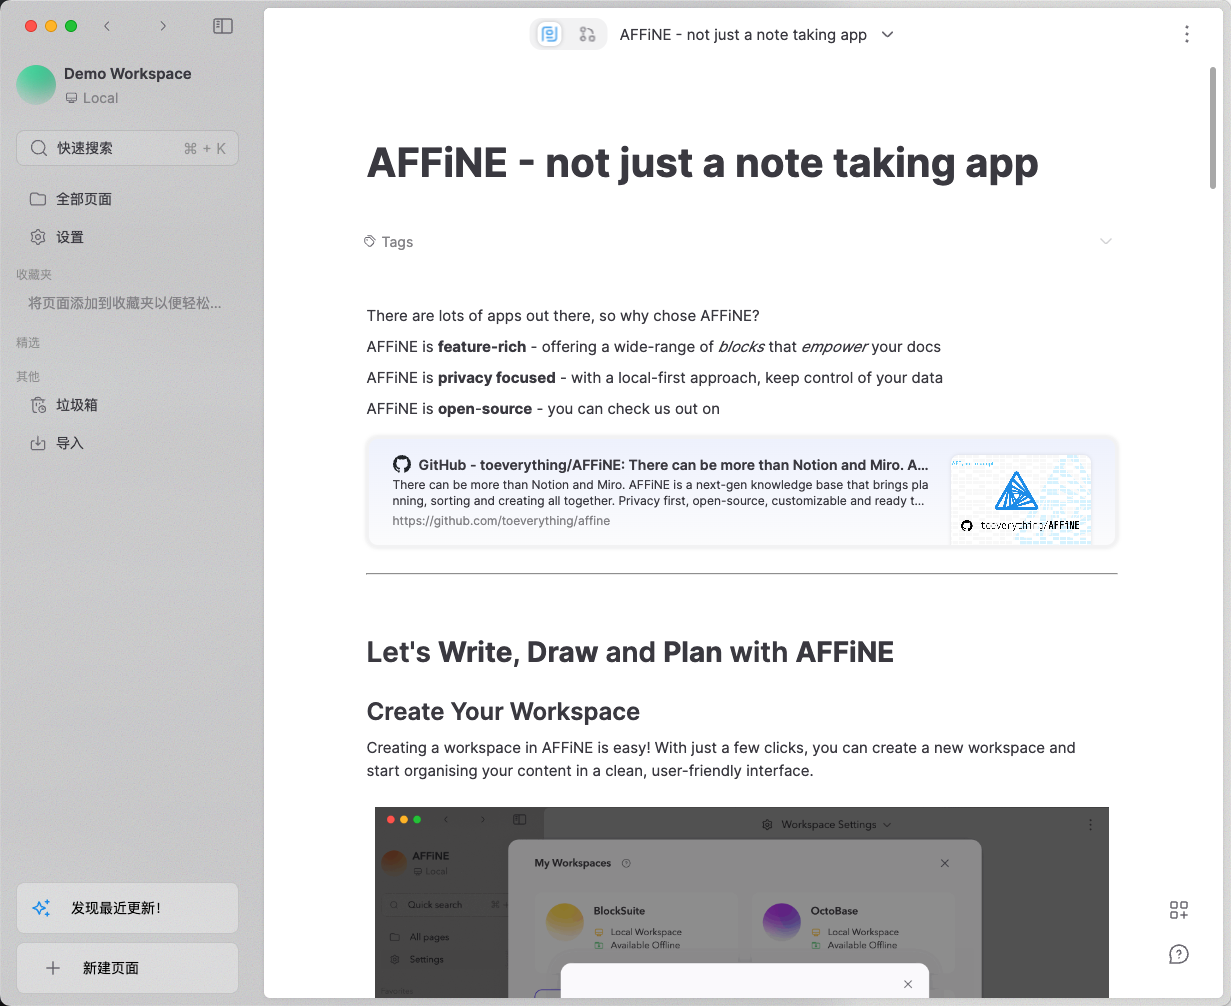Screen dimensions: 1231x1006
Task: Click the Tags label icon
Action: point(369,241)
